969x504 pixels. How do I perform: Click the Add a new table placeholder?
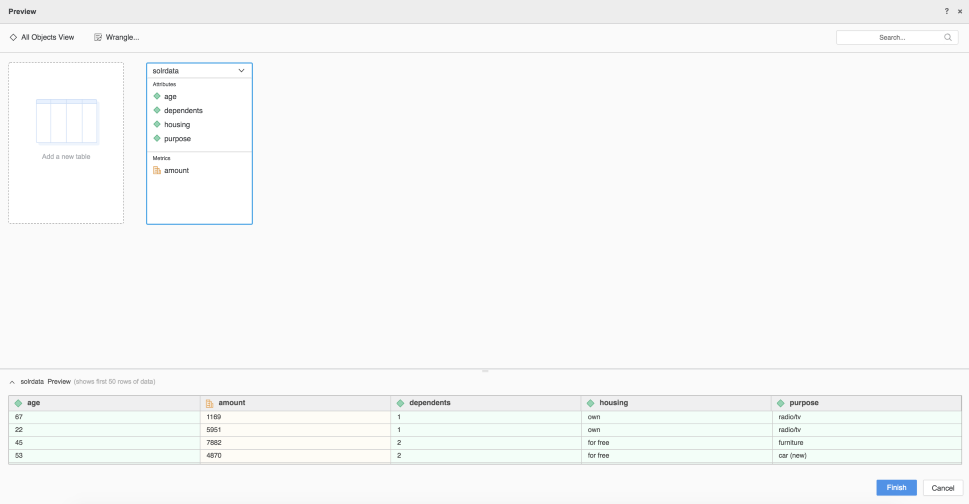(66, 143)
